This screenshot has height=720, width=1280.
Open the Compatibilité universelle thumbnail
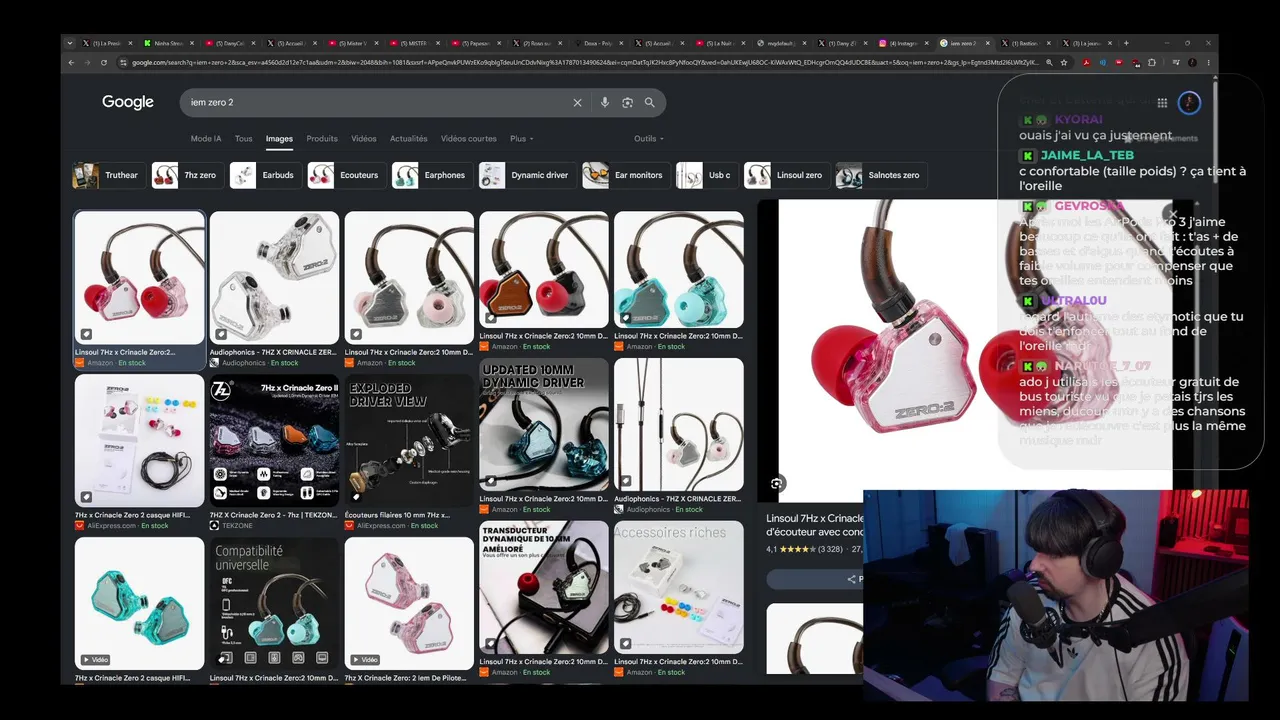274,603
